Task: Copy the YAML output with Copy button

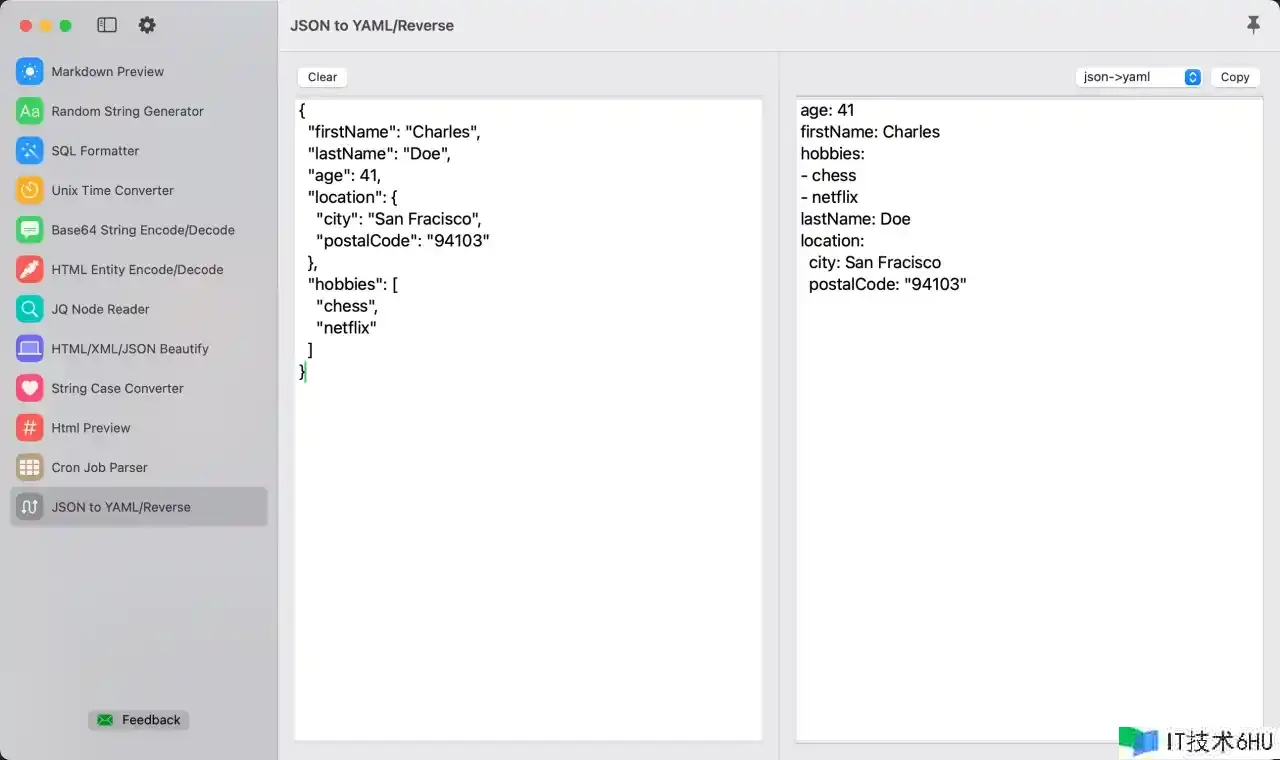Action: tap(1235, 77)
